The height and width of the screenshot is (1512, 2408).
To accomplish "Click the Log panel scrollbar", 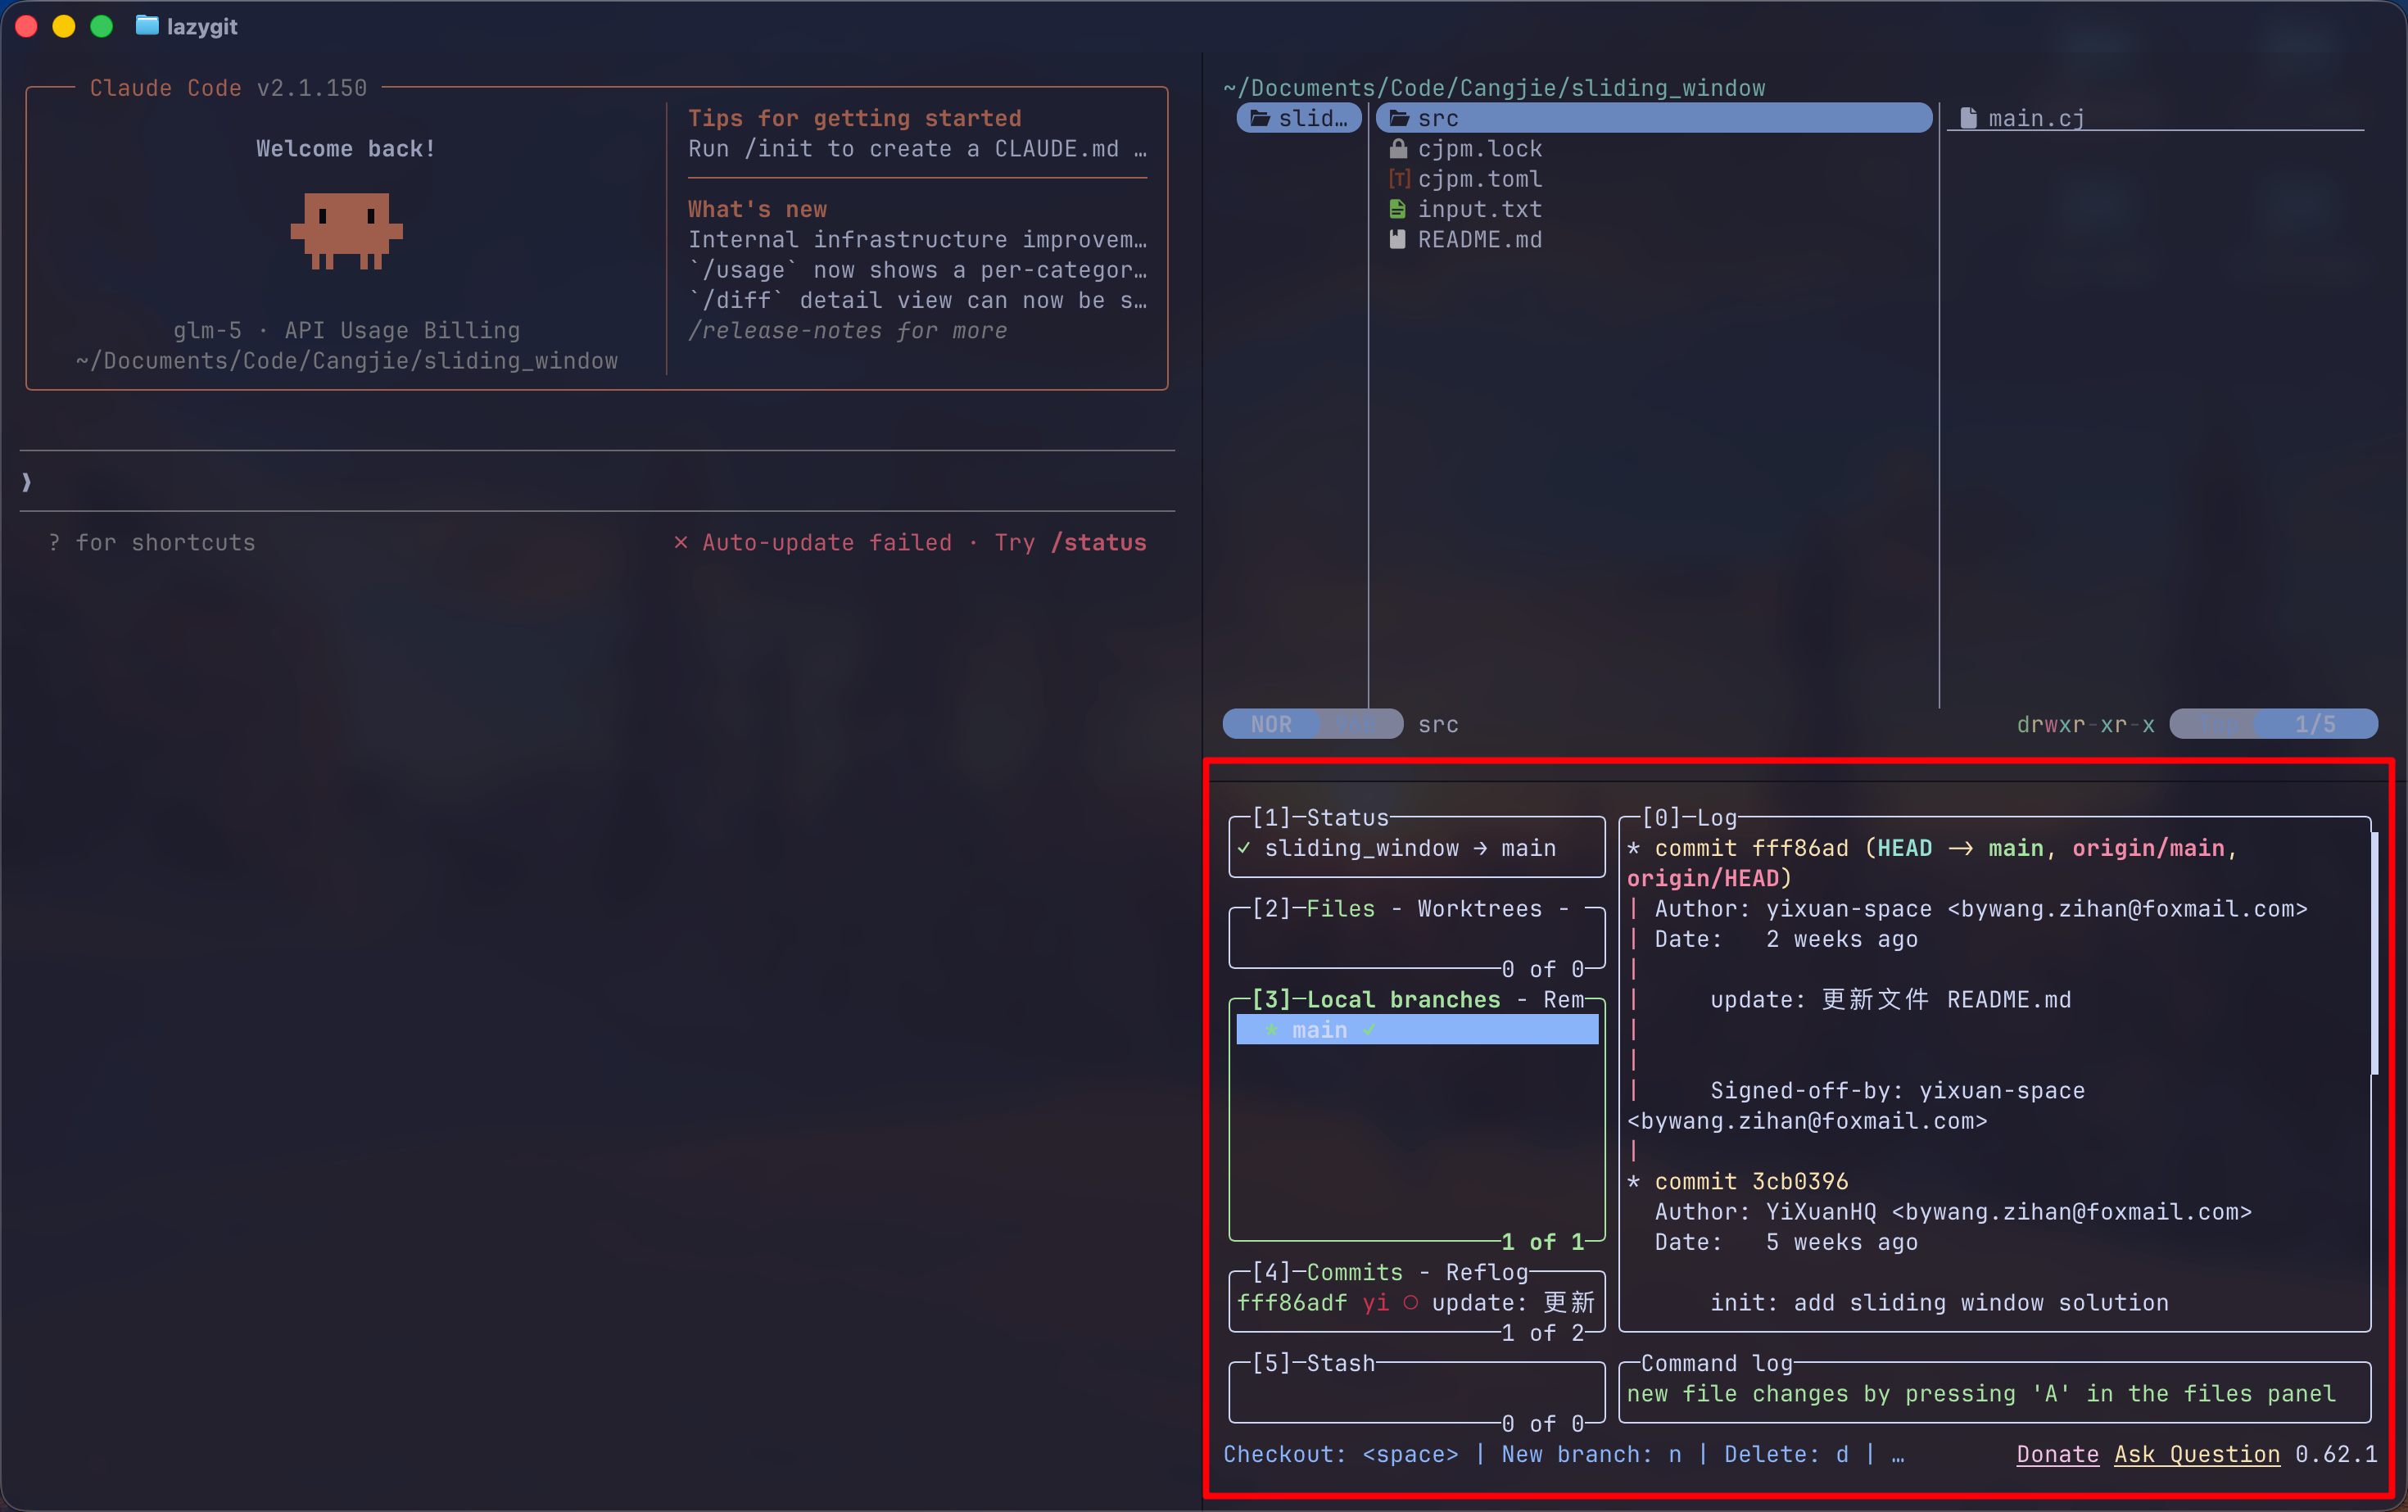I will [x=2375, y=953].
